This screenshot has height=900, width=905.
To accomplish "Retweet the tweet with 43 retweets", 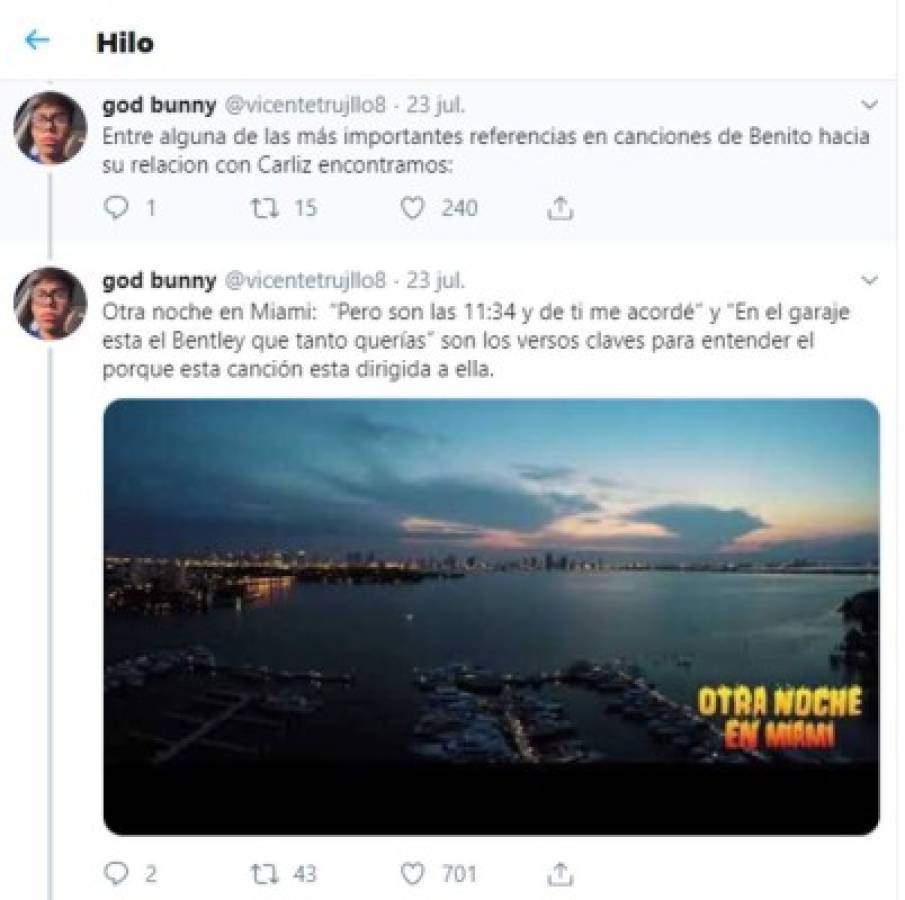I will 265,873.
